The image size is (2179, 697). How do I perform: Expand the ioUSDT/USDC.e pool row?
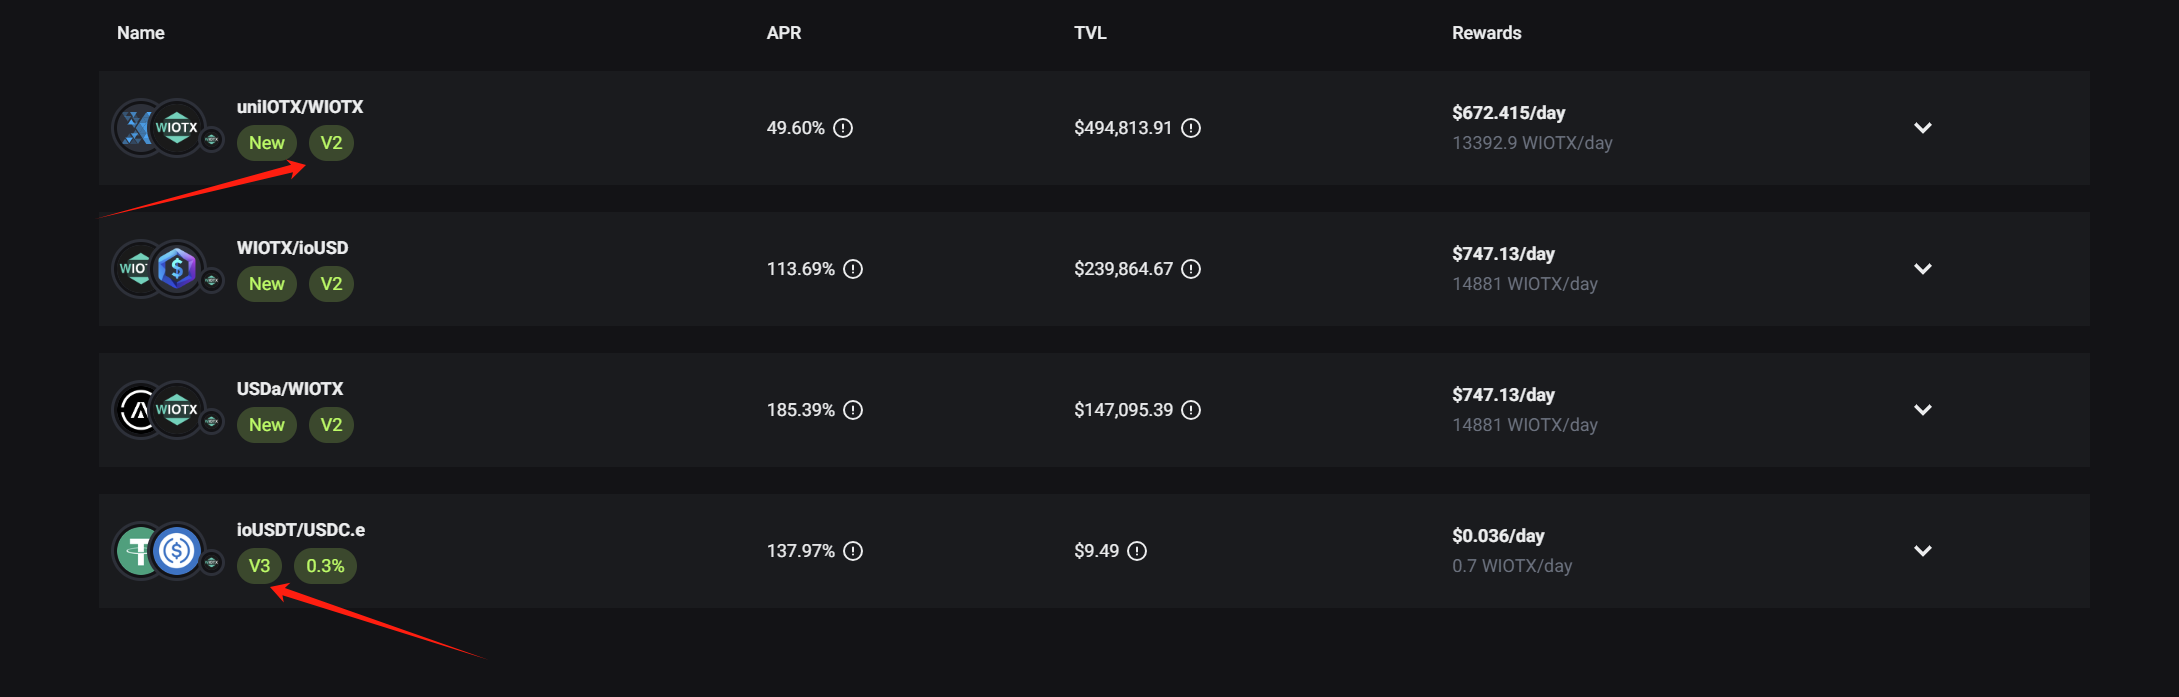coord(1922,551)
